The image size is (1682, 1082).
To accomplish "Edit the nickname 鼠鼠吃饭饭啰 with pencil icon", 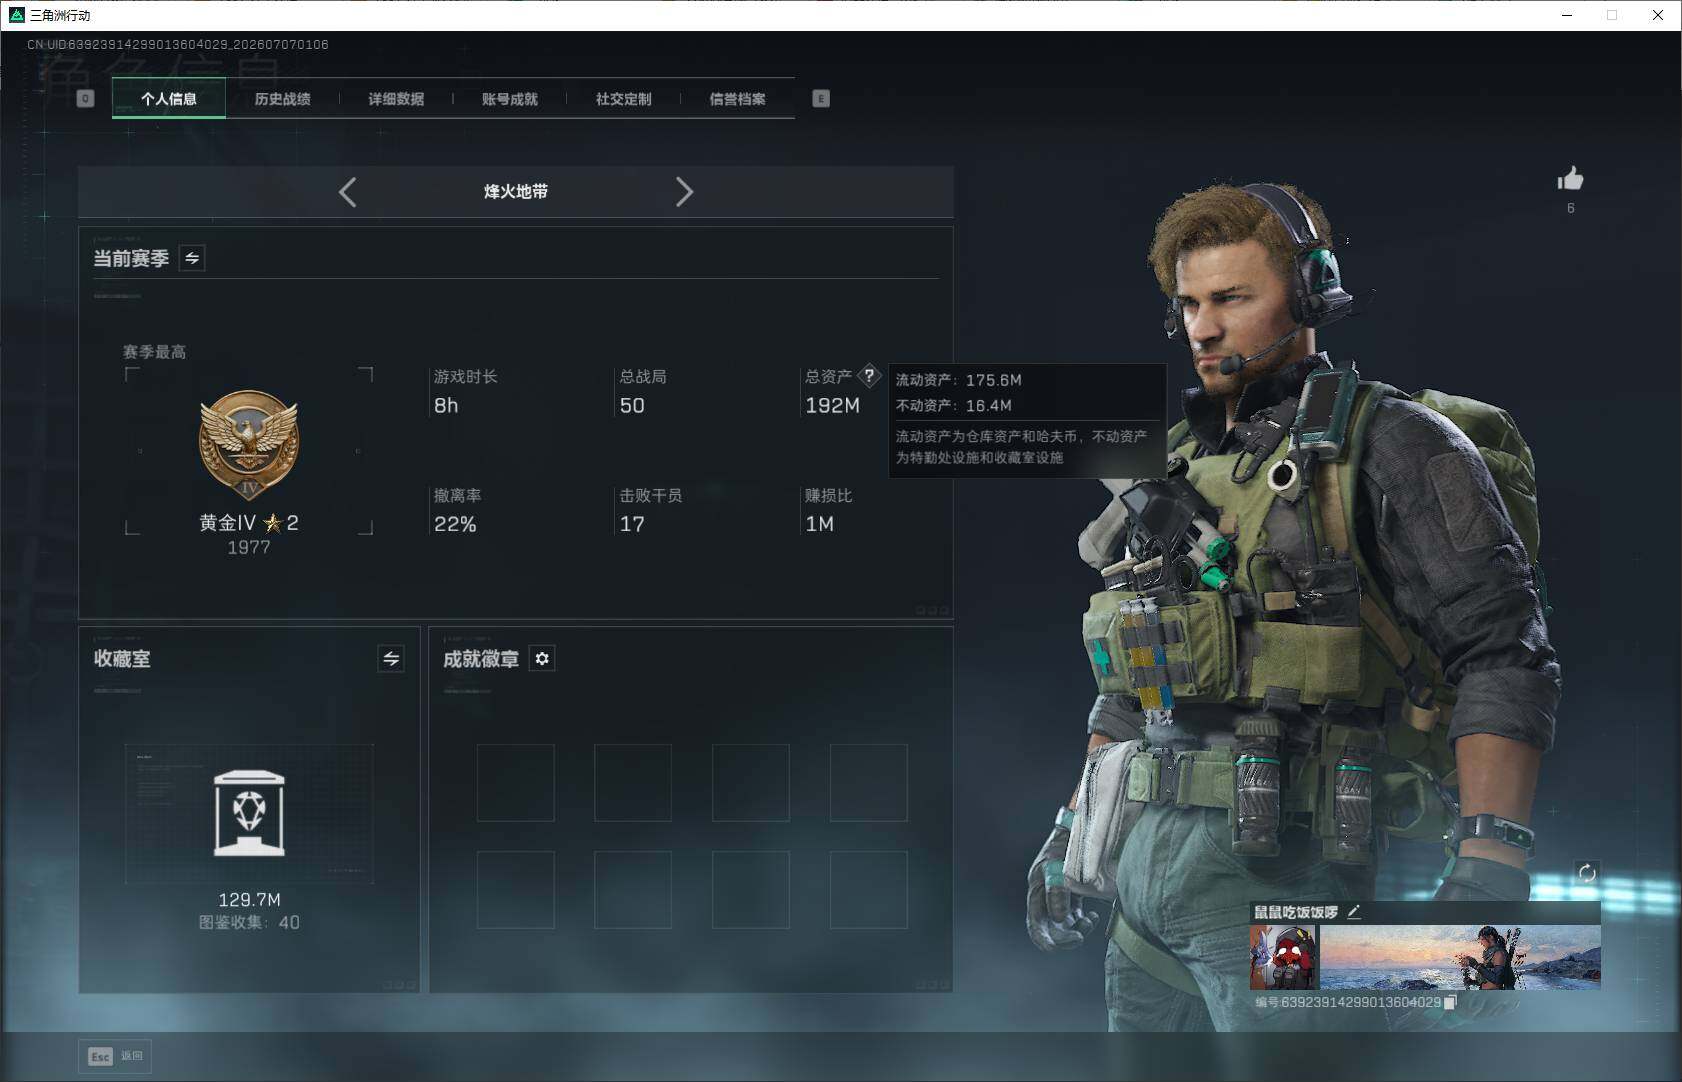I will tap(1354, 911).
